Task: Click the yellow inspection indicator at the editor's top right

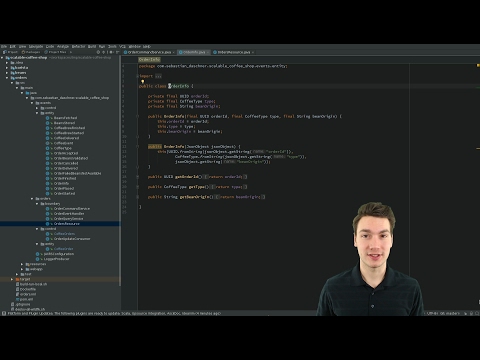Action: click(x=477, y=66)
